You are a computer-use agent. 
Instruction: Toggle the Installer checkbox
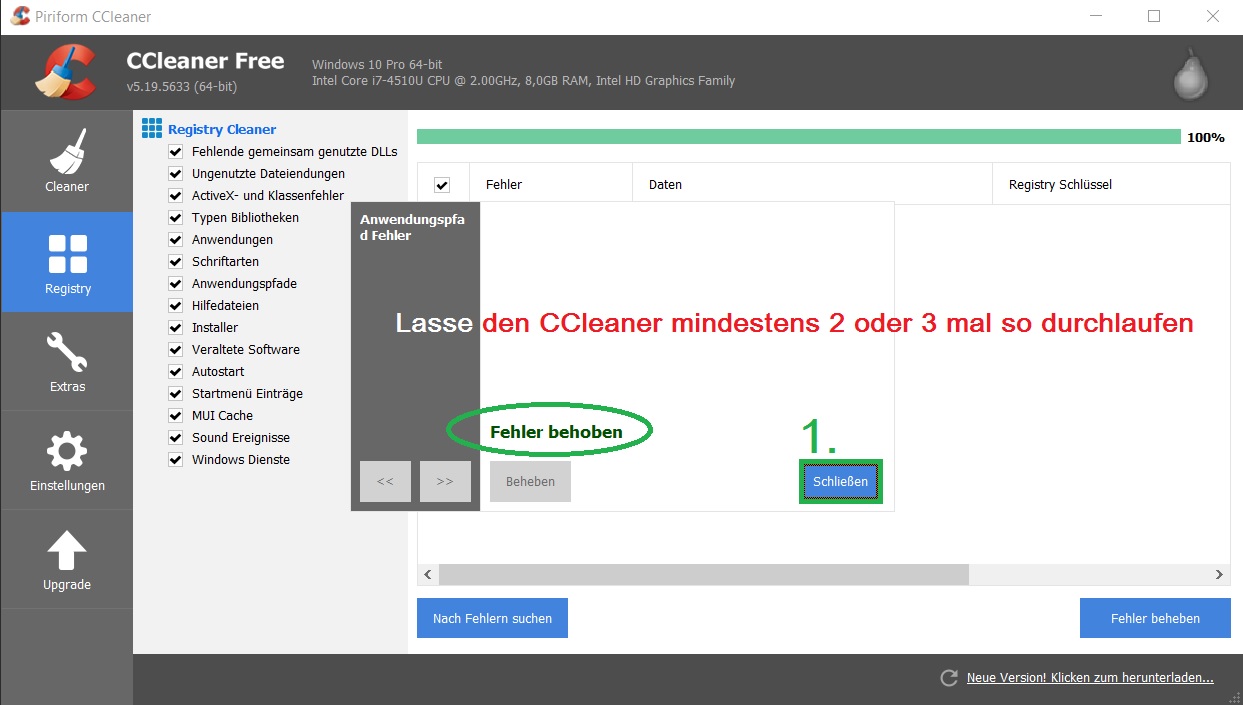pos(176,328)
